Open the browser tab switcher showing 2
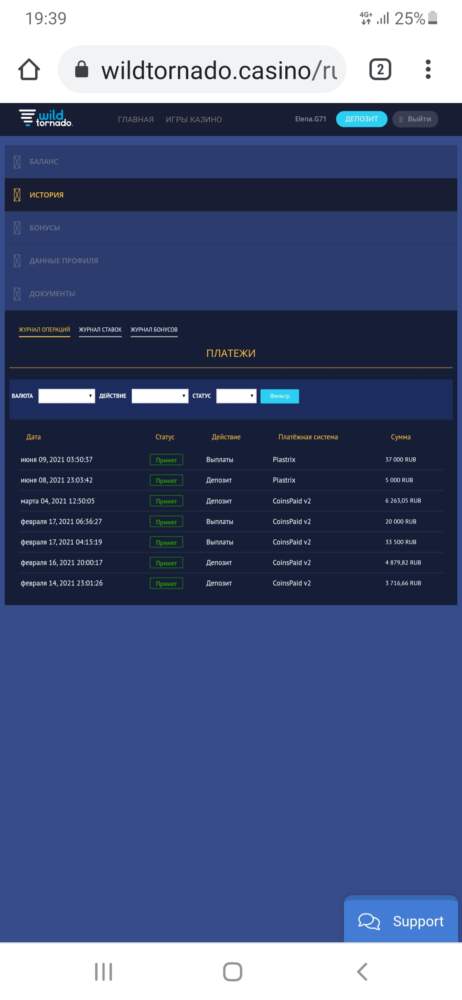 (x=380, y=70)
